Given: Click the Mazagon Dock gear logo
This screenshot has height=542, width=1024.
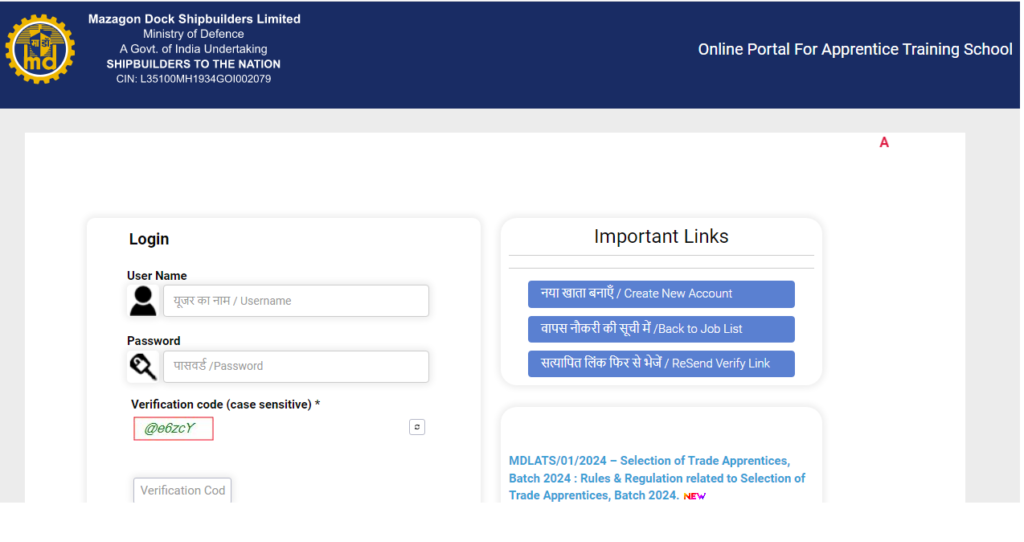Looking at the screenshot, I should [40, 49].
